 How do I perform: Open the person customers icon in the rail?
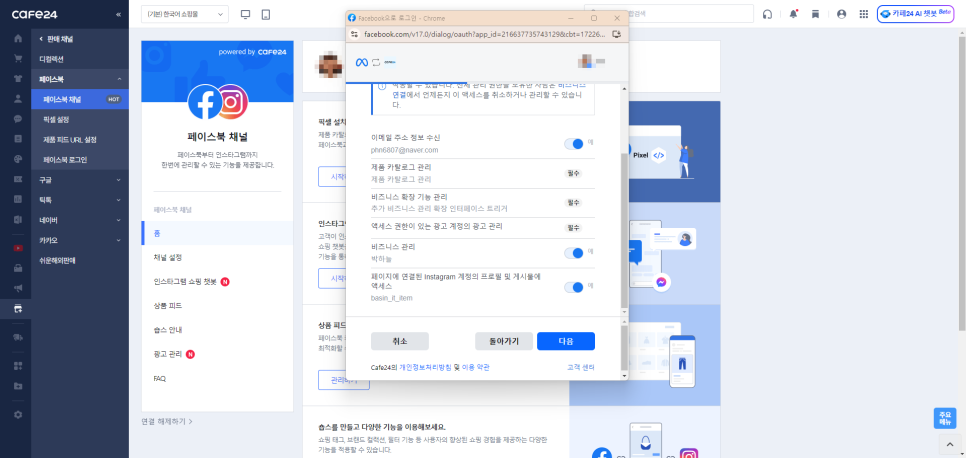(18, 99)
